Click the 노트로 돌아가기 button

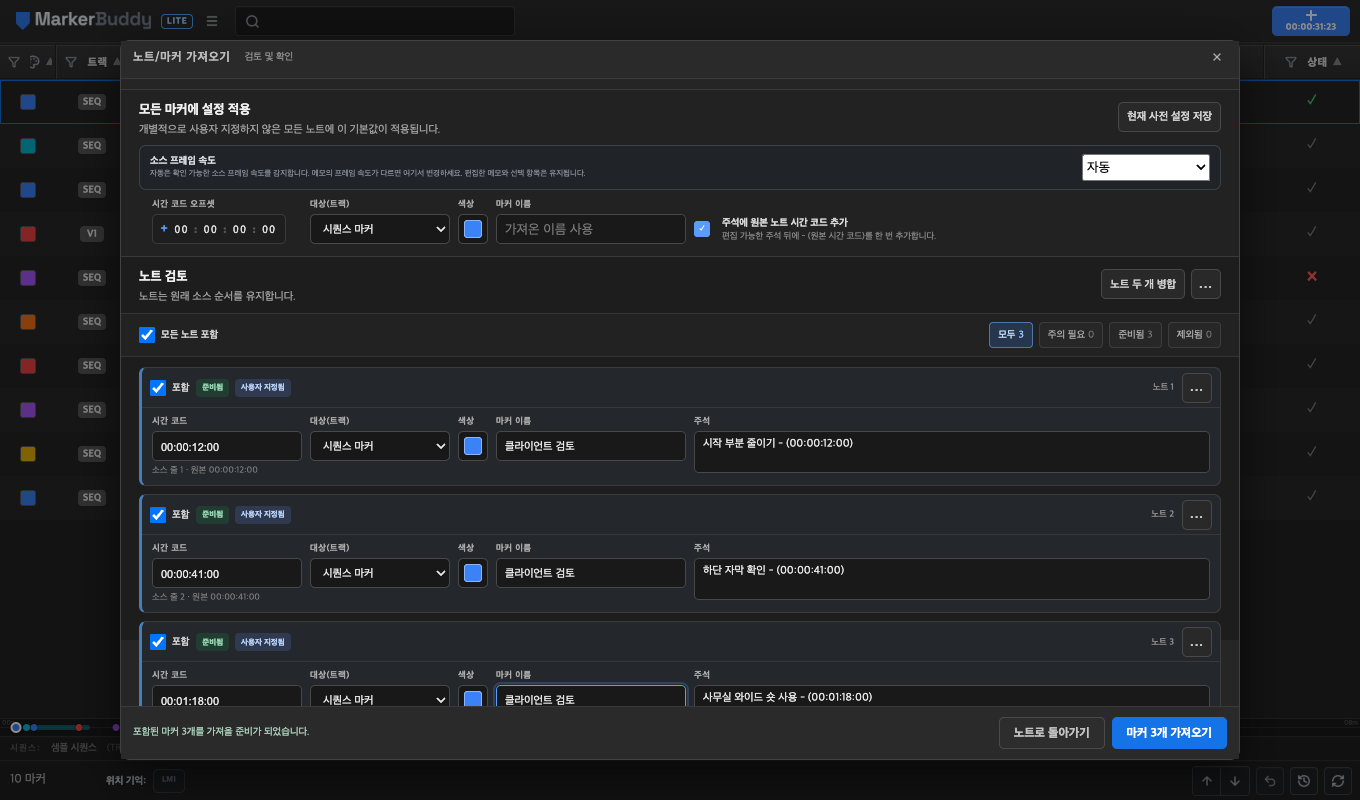[1052, 733]
